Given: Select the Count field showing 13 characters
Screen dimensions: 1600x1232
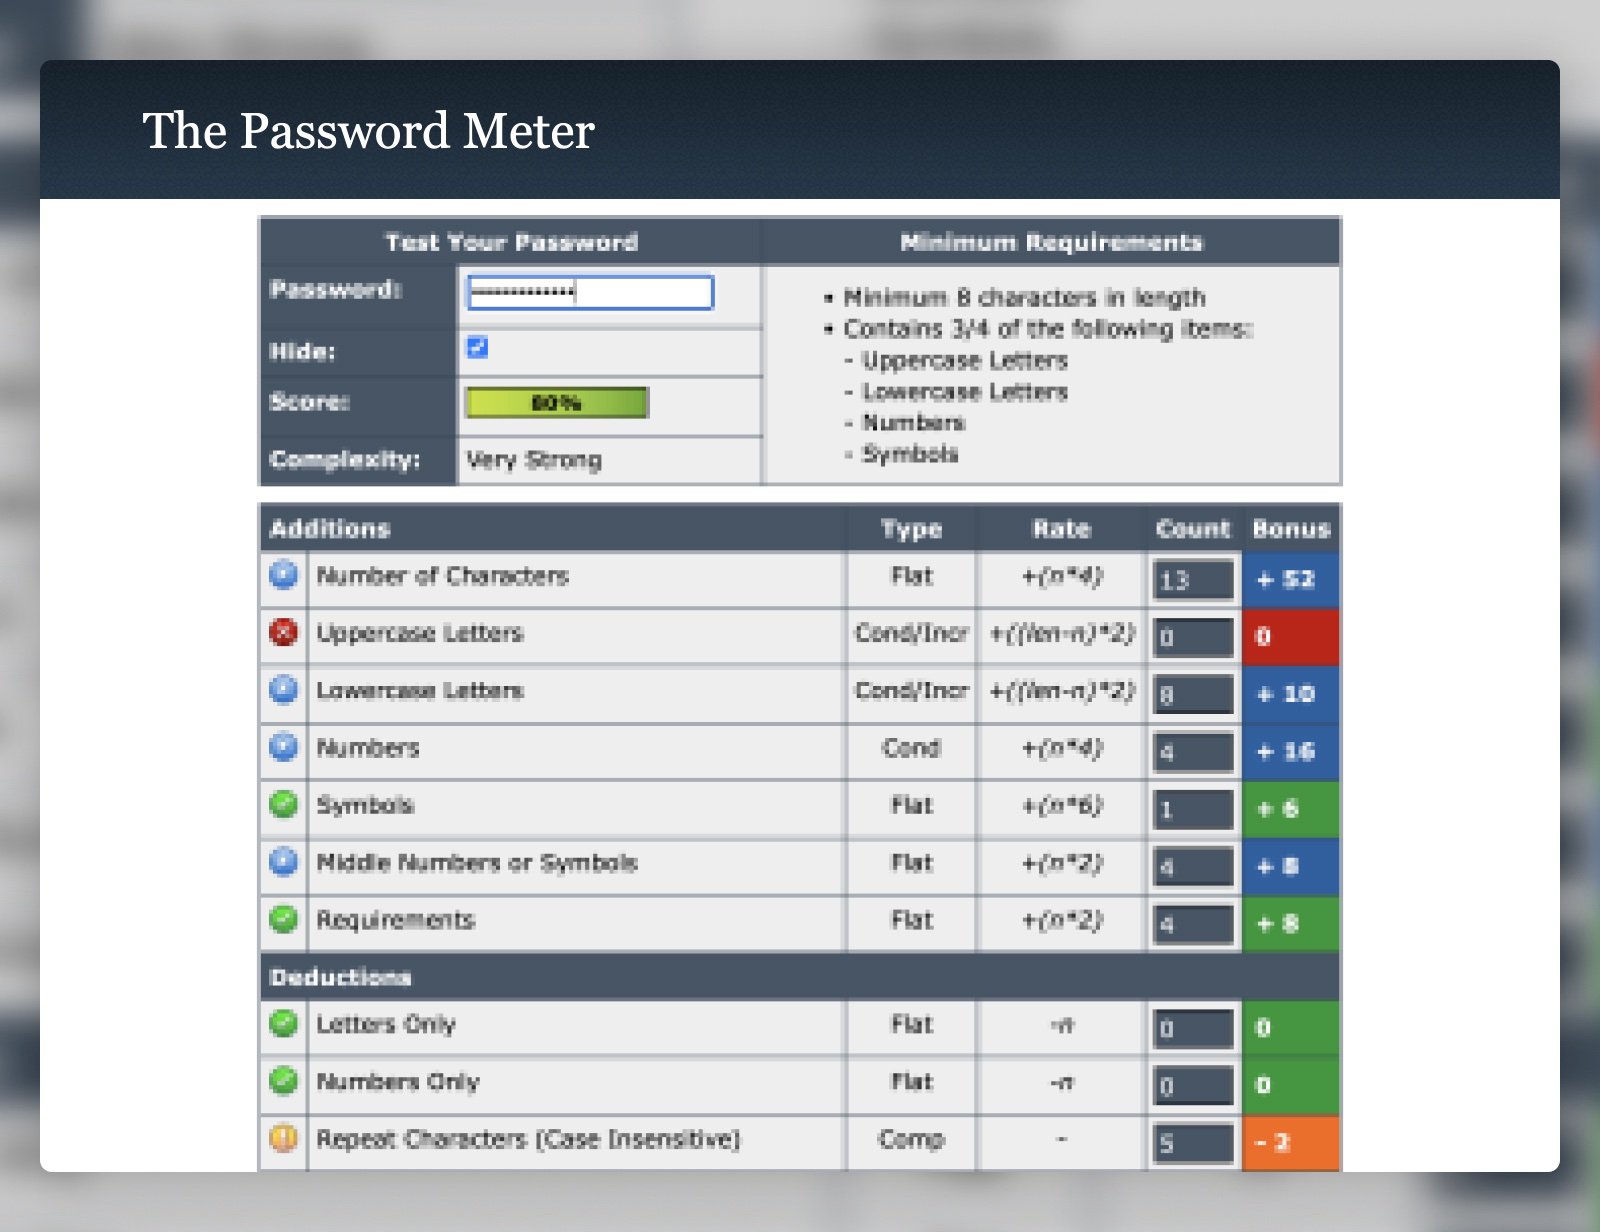Looking at the screenshot, I should (x=1192, y=580).
